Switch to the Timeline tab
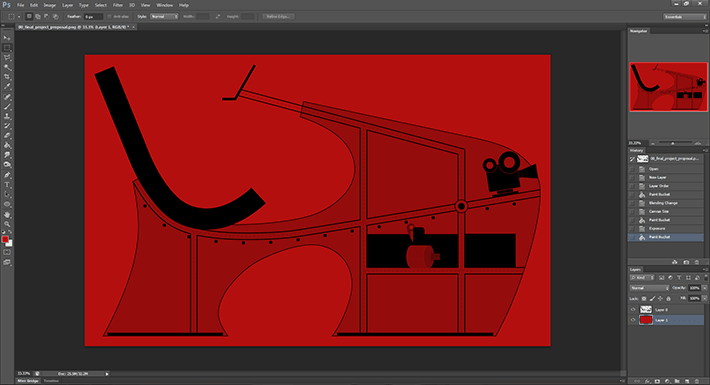The height and width of the screenshot is (385, 710). [51, 381]
